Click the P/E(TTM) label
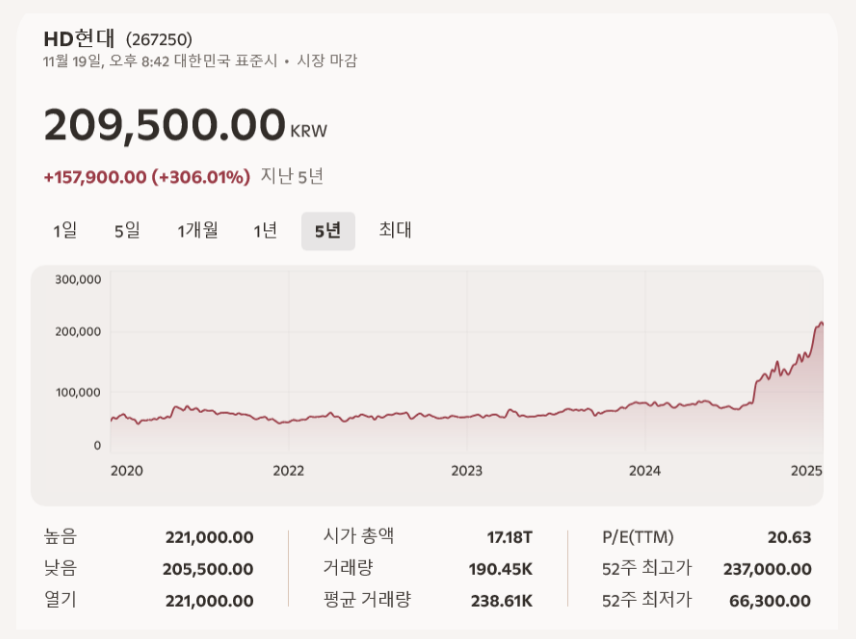 coord(638,537)
